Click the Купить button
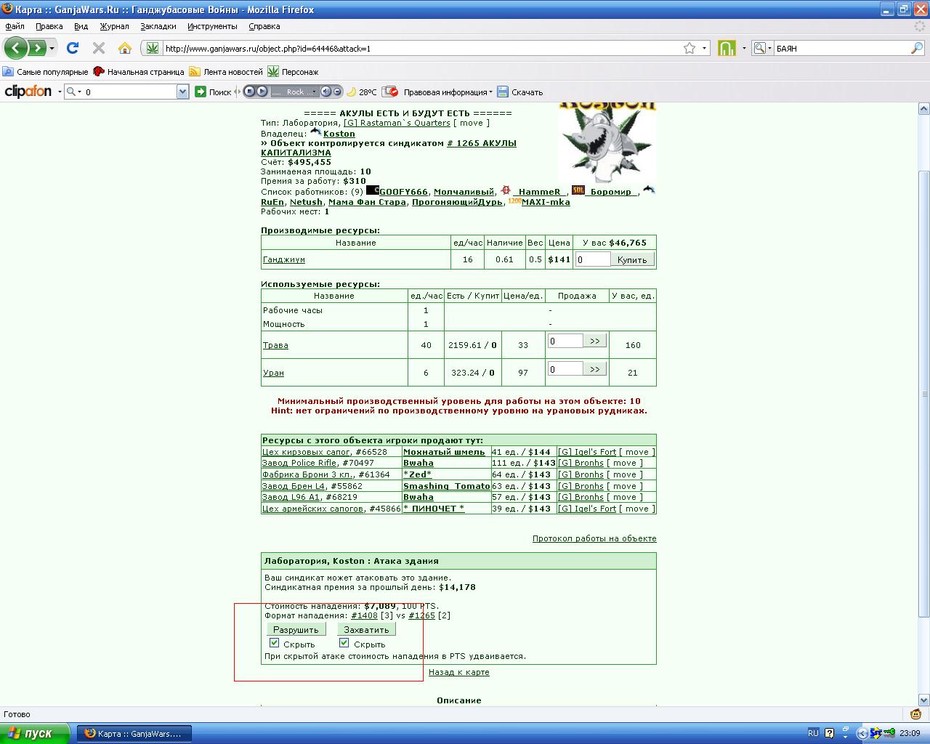Screen dimensions: 930x744 pos(632,259)
